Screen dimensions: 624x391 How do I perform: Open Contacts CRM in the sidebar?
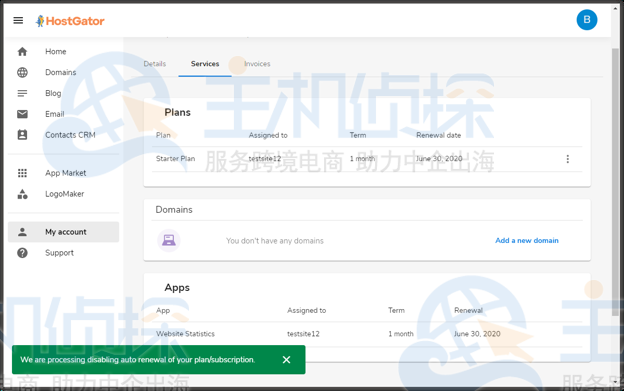pyautogui.click(x=70, y=135)
